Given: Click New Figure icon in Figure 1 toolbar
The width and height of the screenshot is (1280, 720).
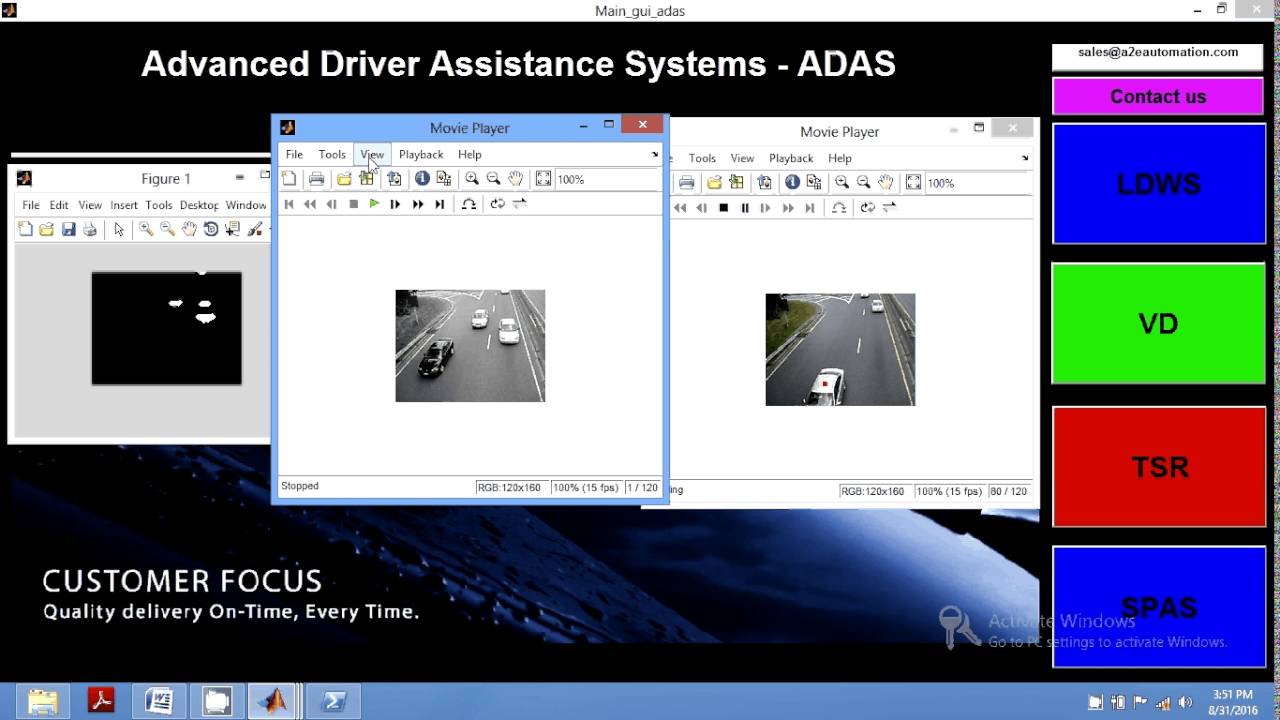Looking at the screenshot, I should pos(25,229).
